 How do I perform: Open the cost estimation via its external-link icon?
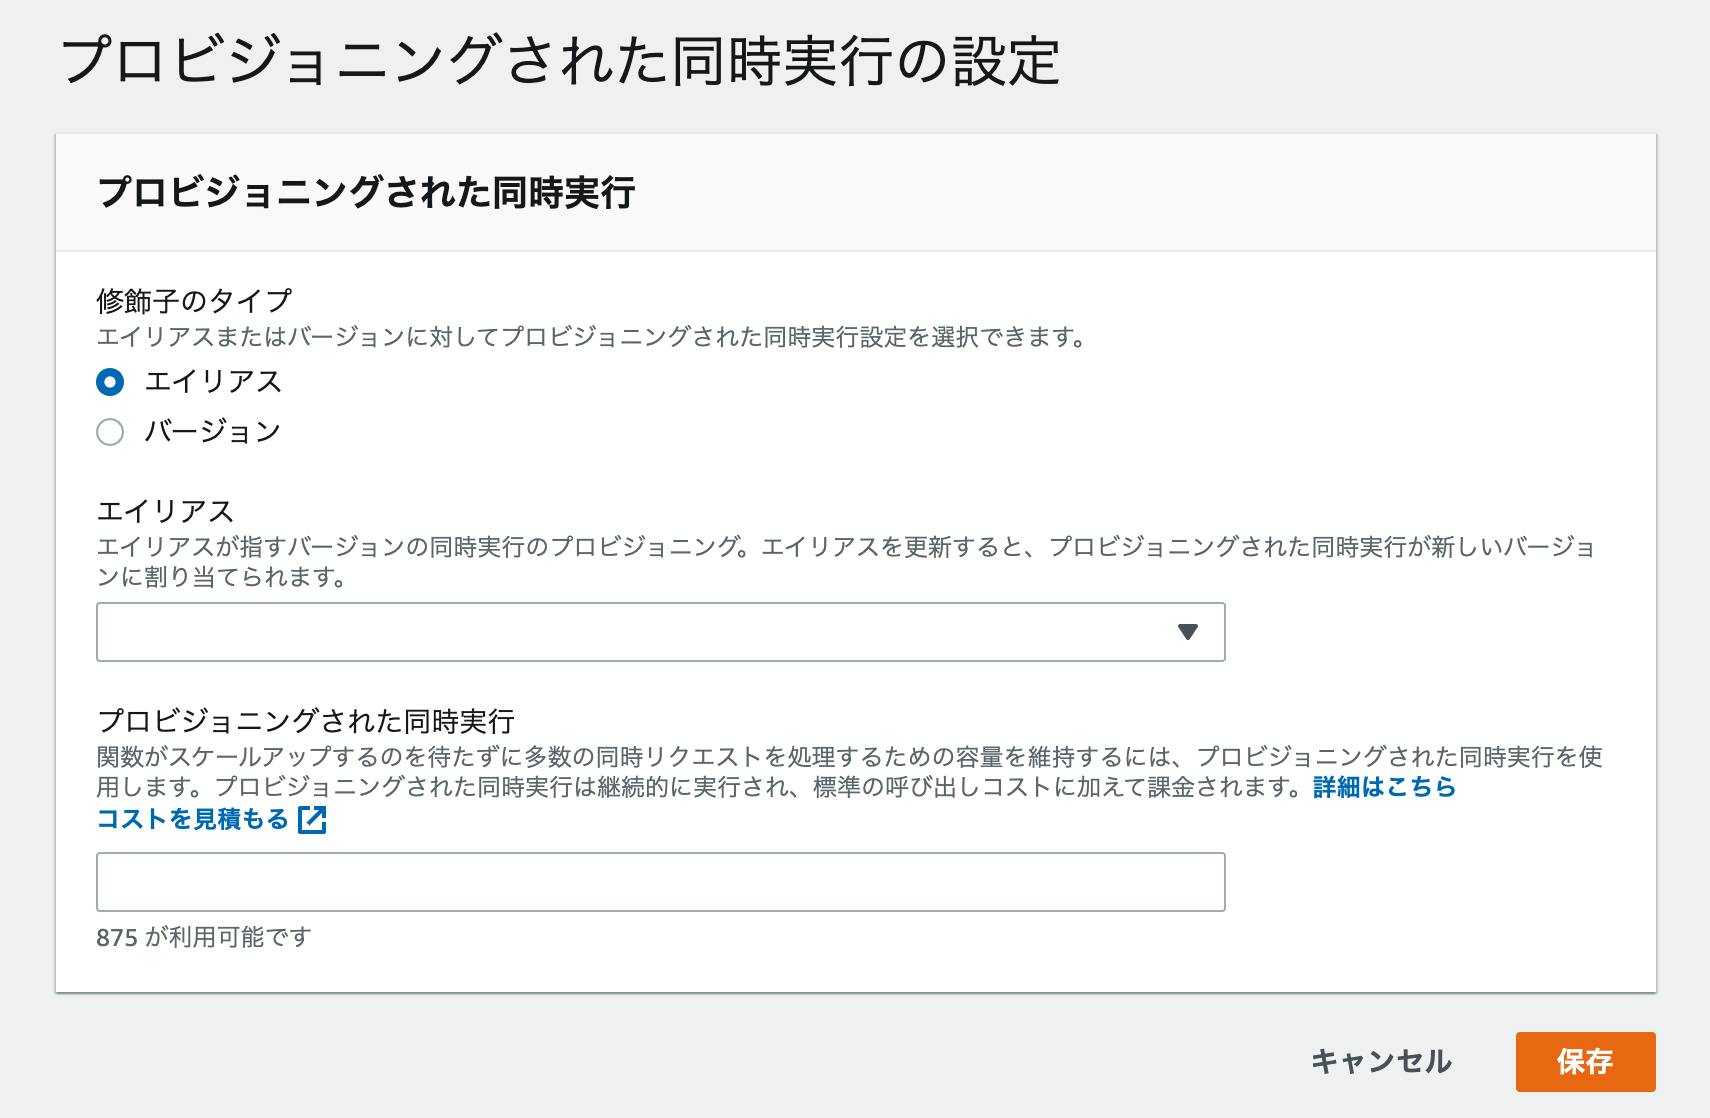(x=313, y=821)
